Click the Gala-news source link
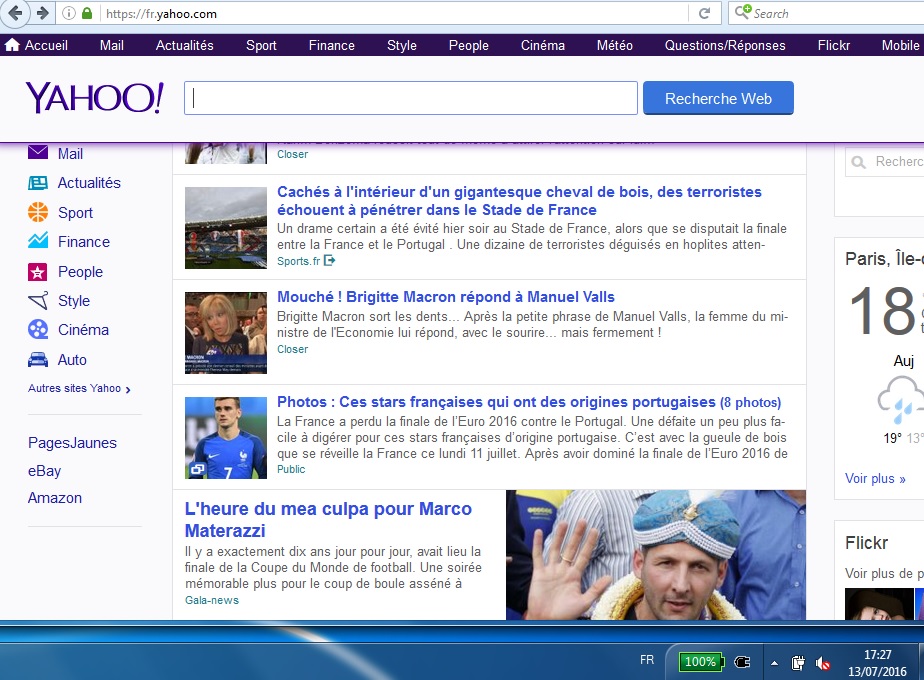The width and height of the screenshot is (924, 680). tap(212, 600)
